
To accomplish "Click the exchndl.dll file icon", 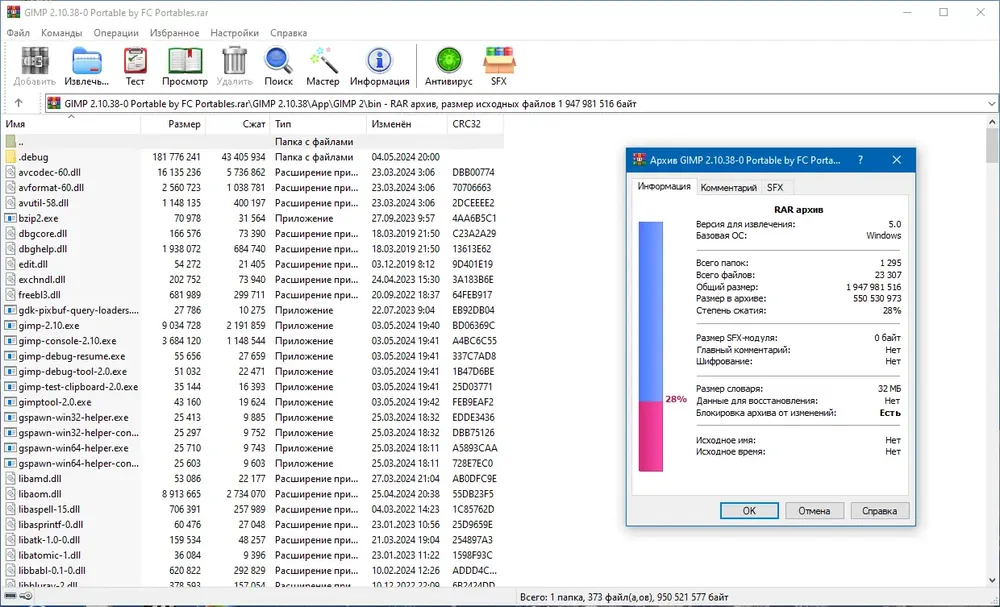I will [x=10, y=279].
